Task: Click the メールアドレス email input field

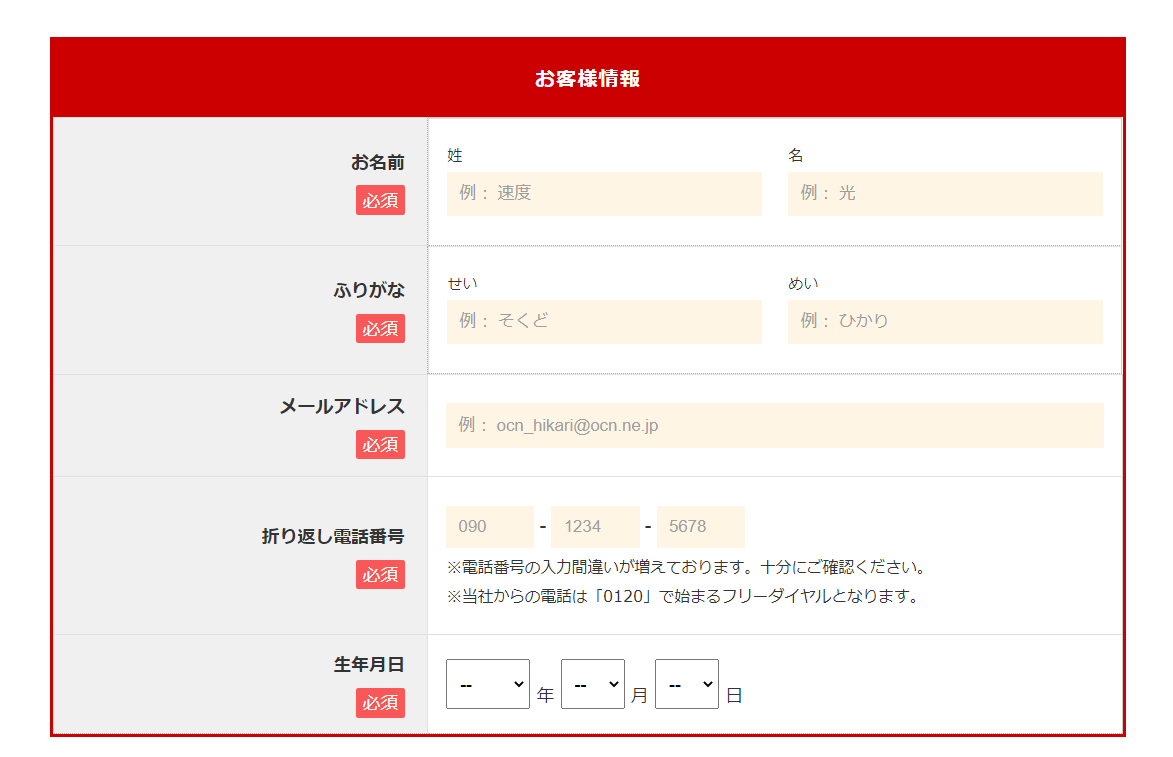Action: [774, 426]
